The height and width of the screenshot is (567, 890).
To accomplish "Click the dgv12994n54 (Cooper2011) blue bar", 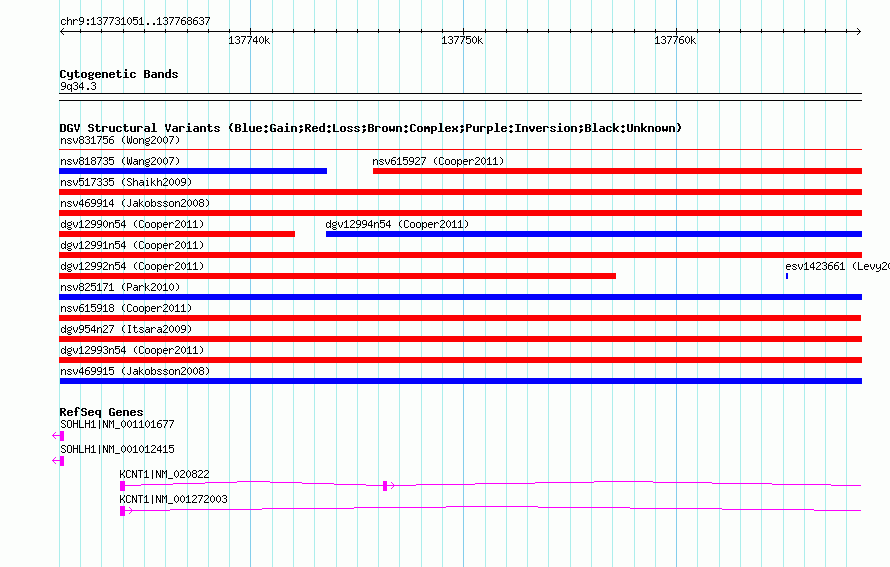I will [x=594, y=234].
